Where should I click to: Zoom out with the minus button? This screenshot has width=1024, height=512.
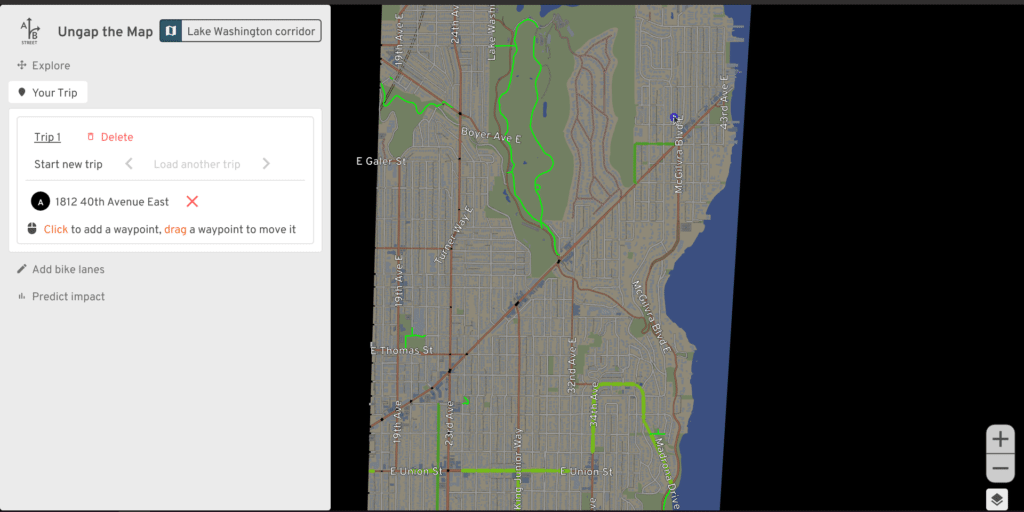[1000, 468]
